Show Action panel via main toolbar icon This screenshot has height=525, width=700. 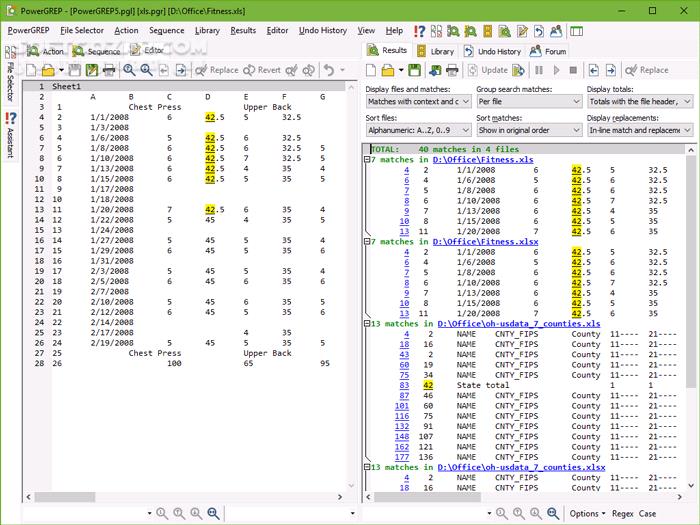click(453, 31)
